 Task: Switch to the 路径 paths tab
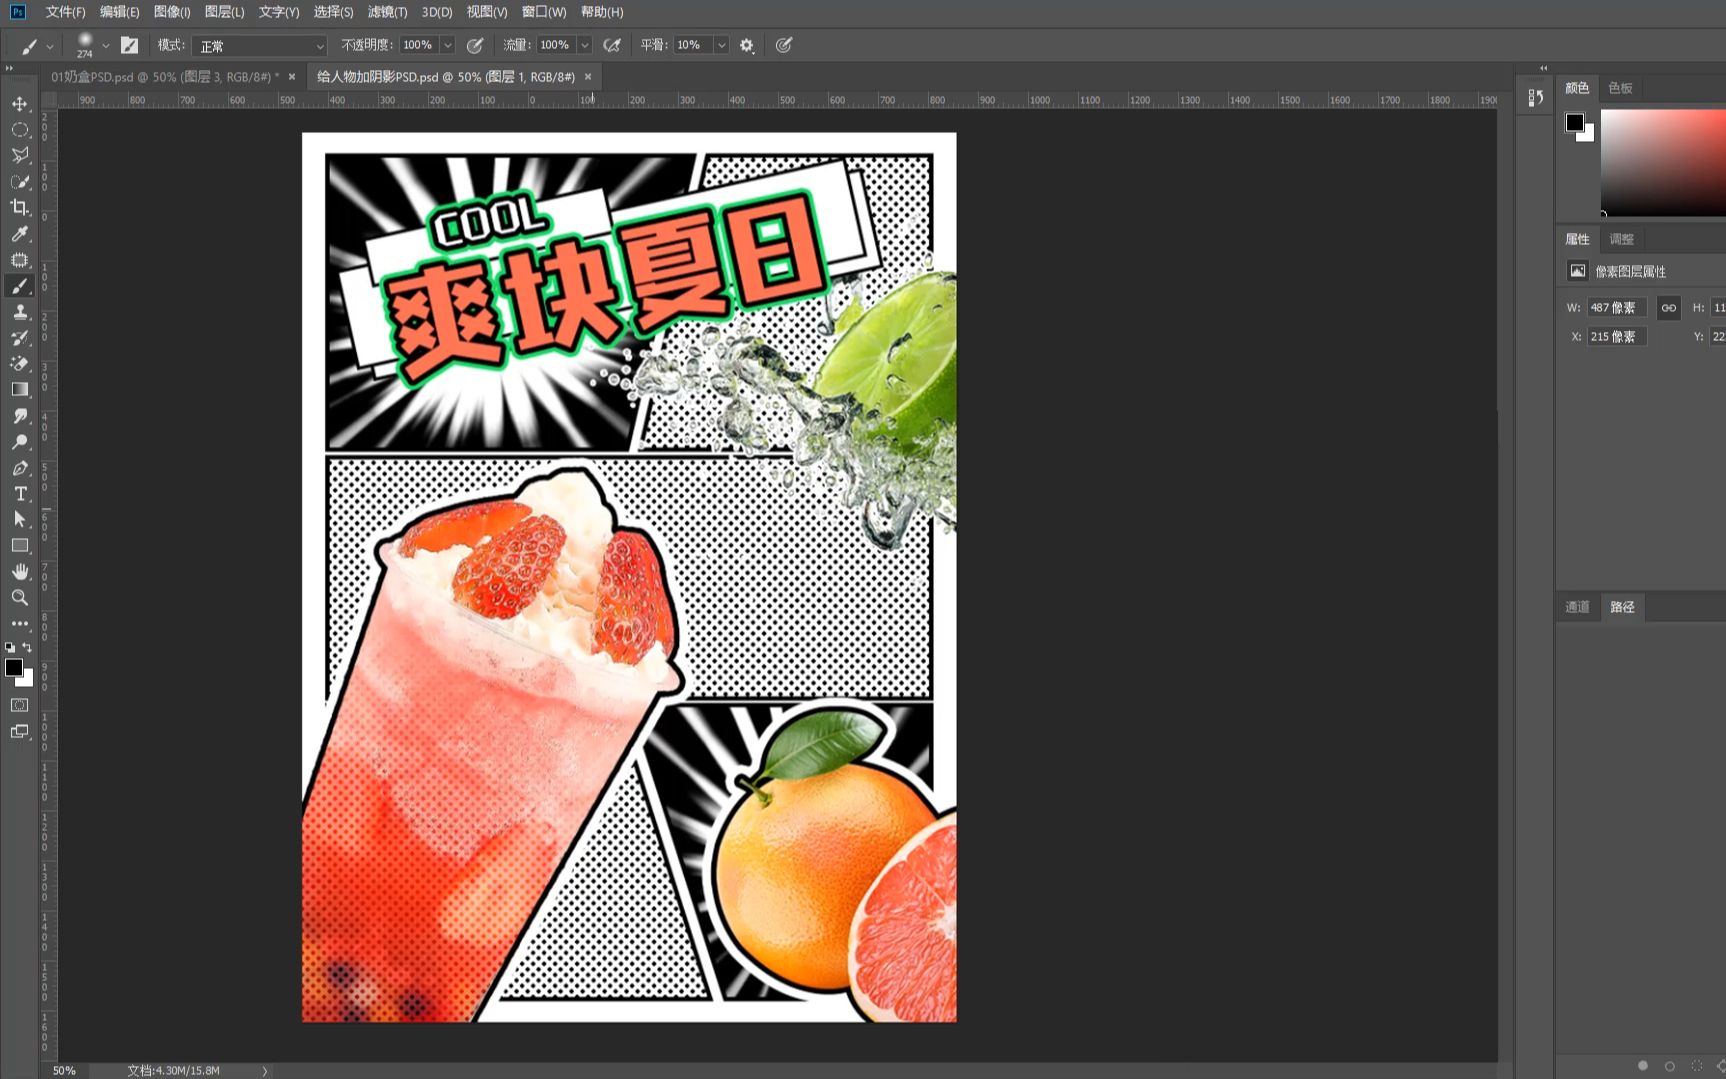1622,607
